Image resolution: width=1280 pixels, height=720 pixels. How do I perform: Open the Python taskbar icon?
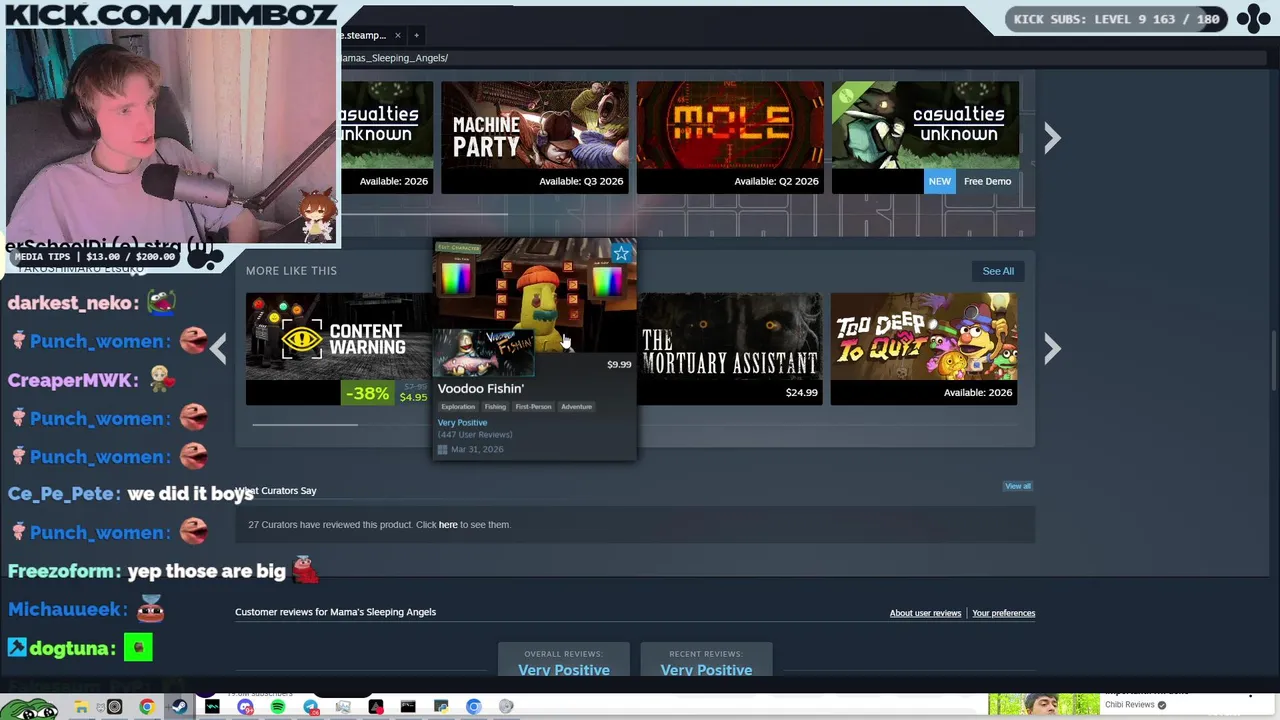pos(441,707)
